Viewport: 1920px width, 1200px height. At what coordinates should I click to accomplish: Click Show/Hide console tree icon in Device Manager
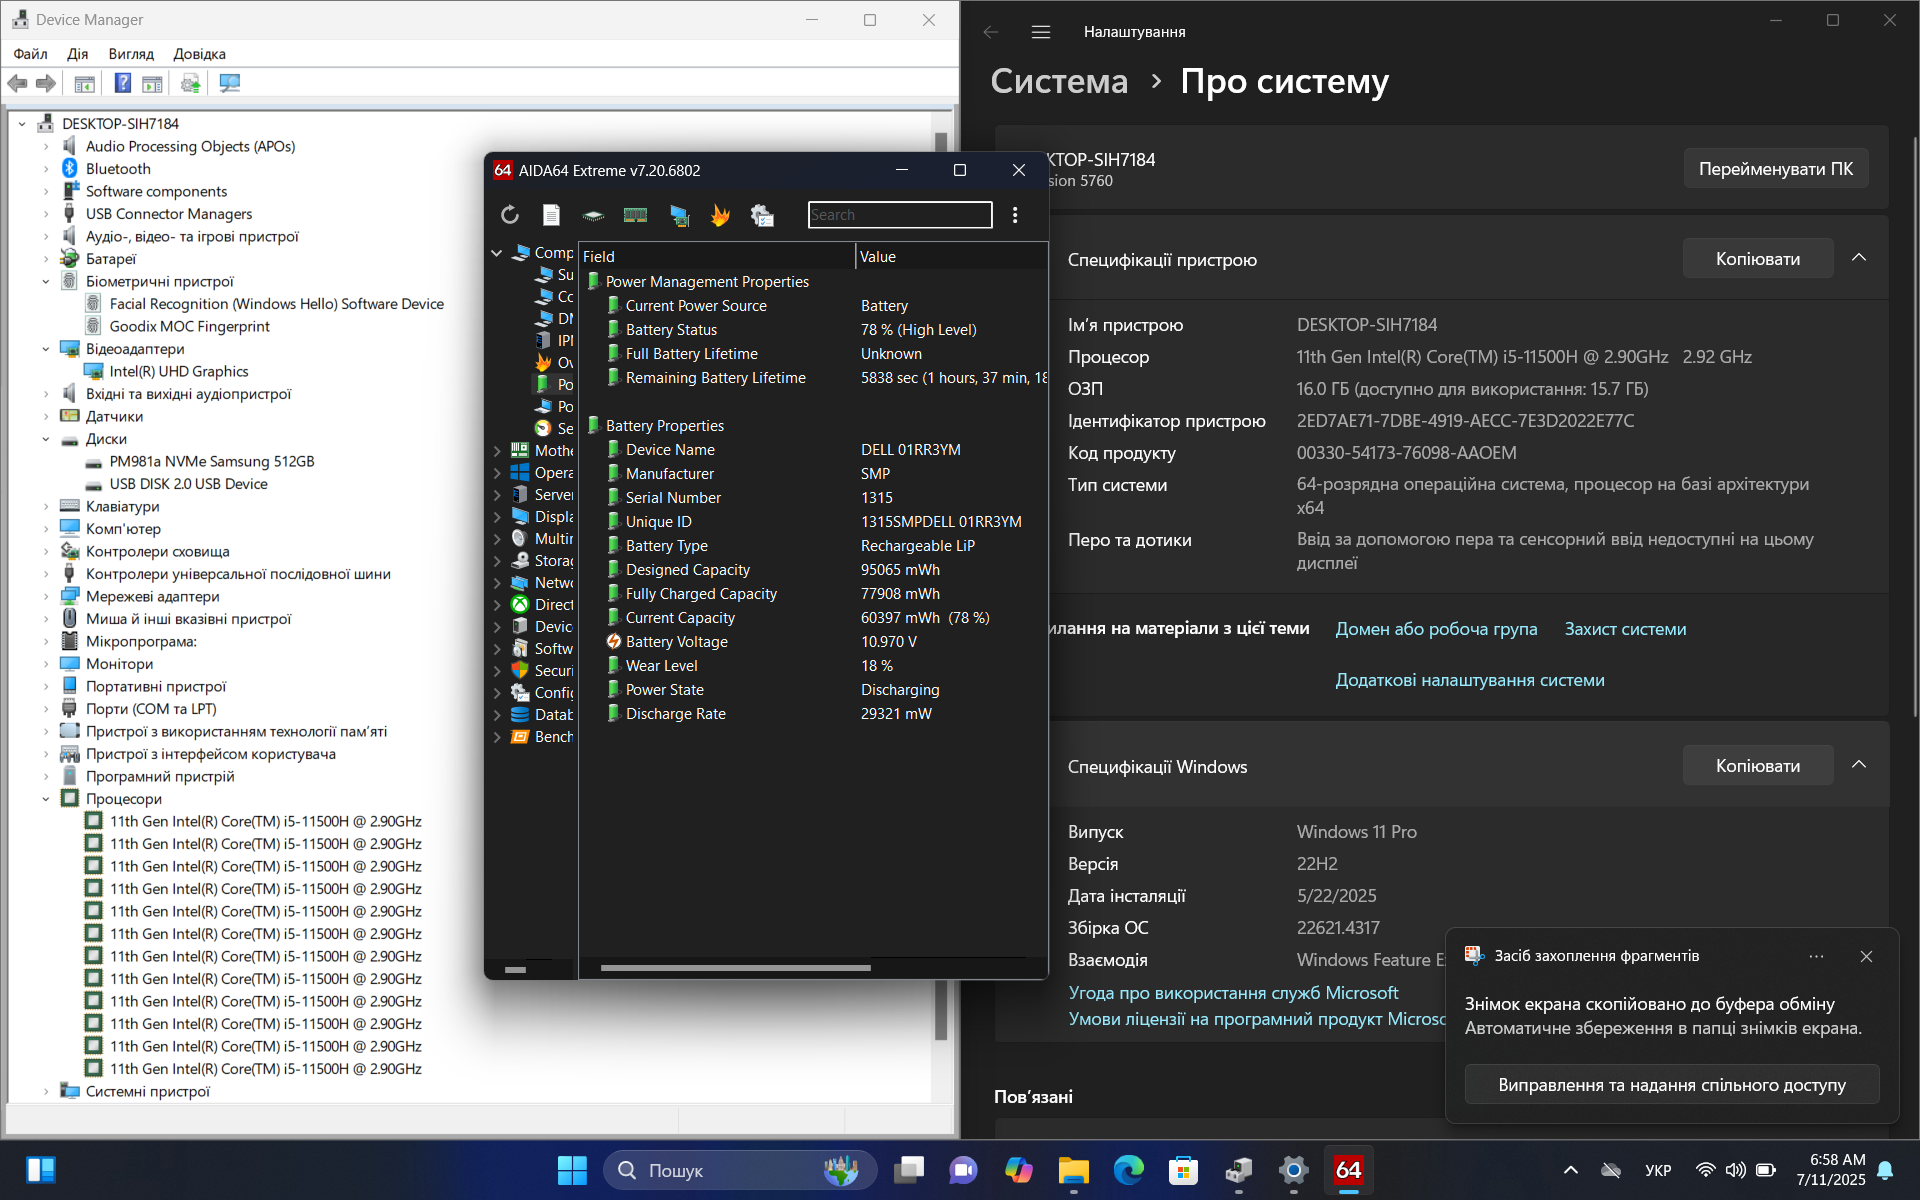click(85, 83)
